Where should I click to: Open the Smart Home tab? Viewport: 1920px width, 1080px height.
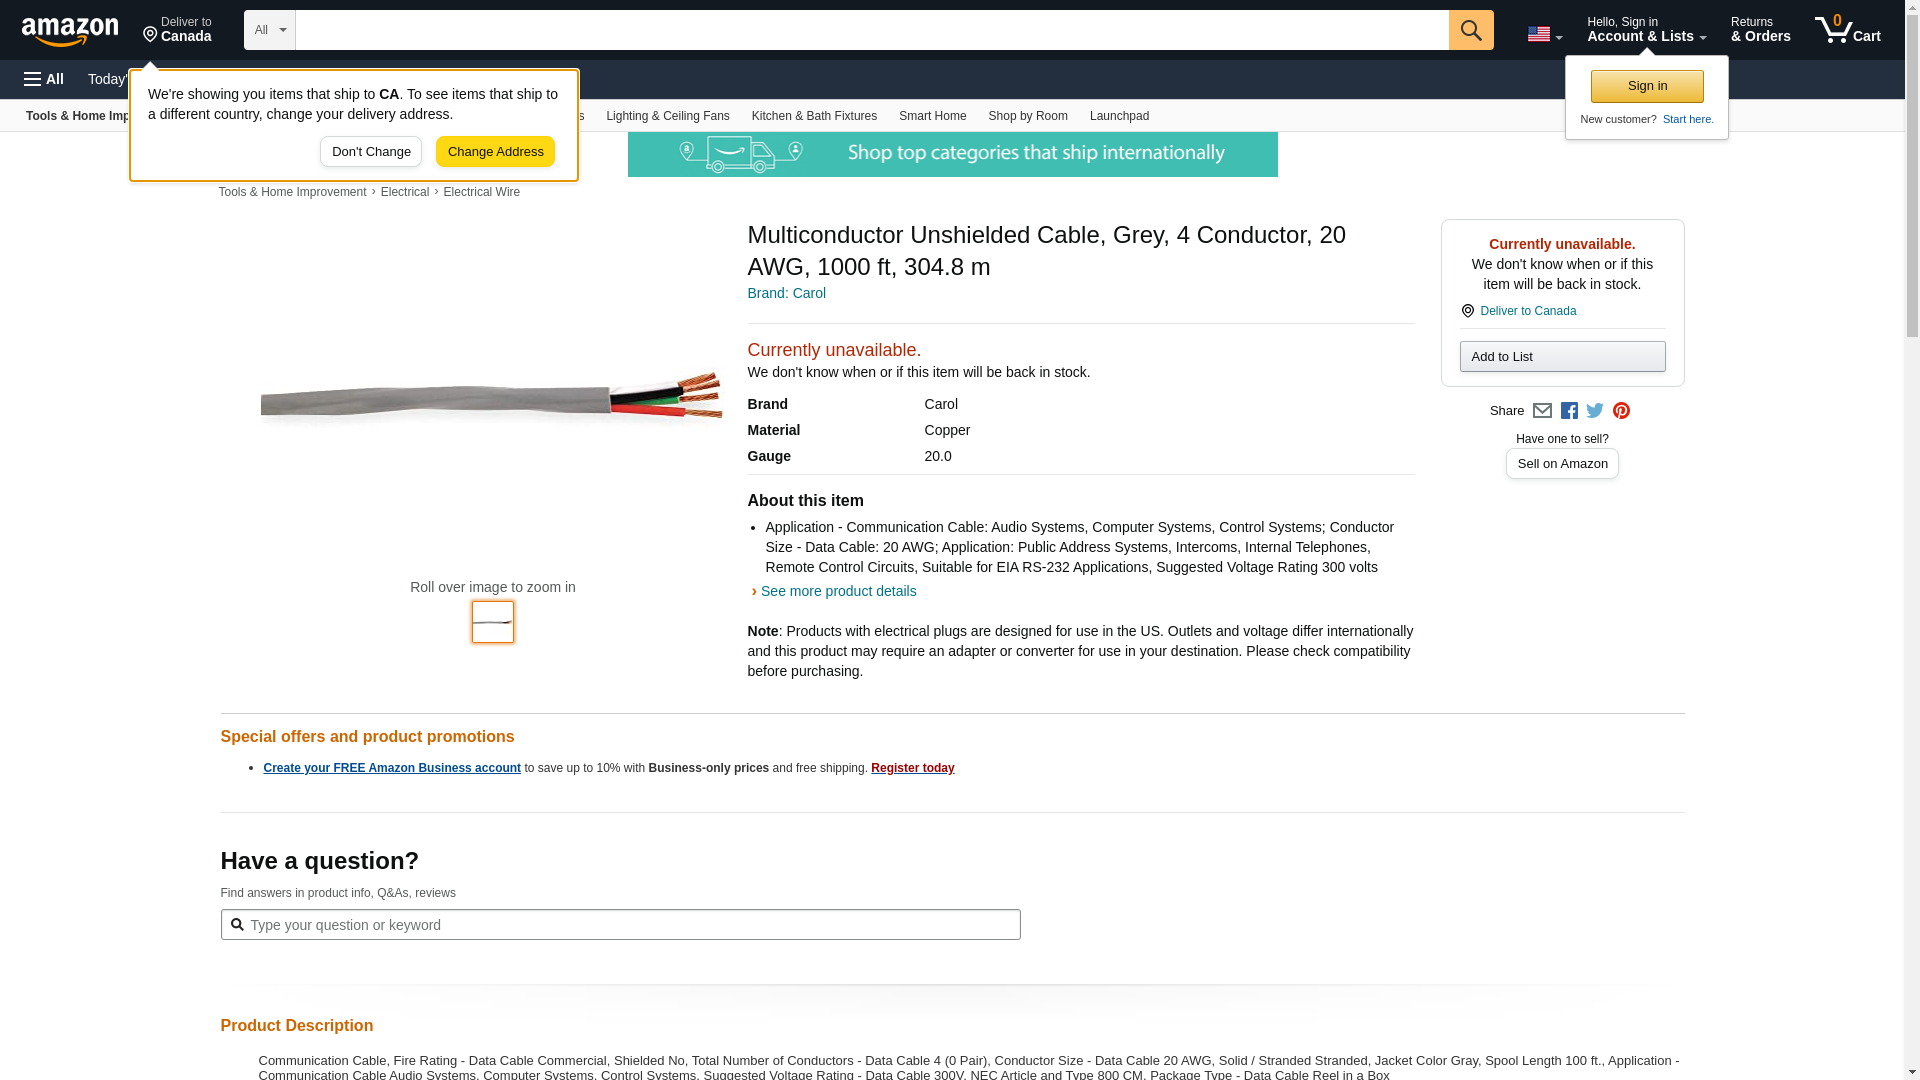pyautogui.click(x=932, y=116)
